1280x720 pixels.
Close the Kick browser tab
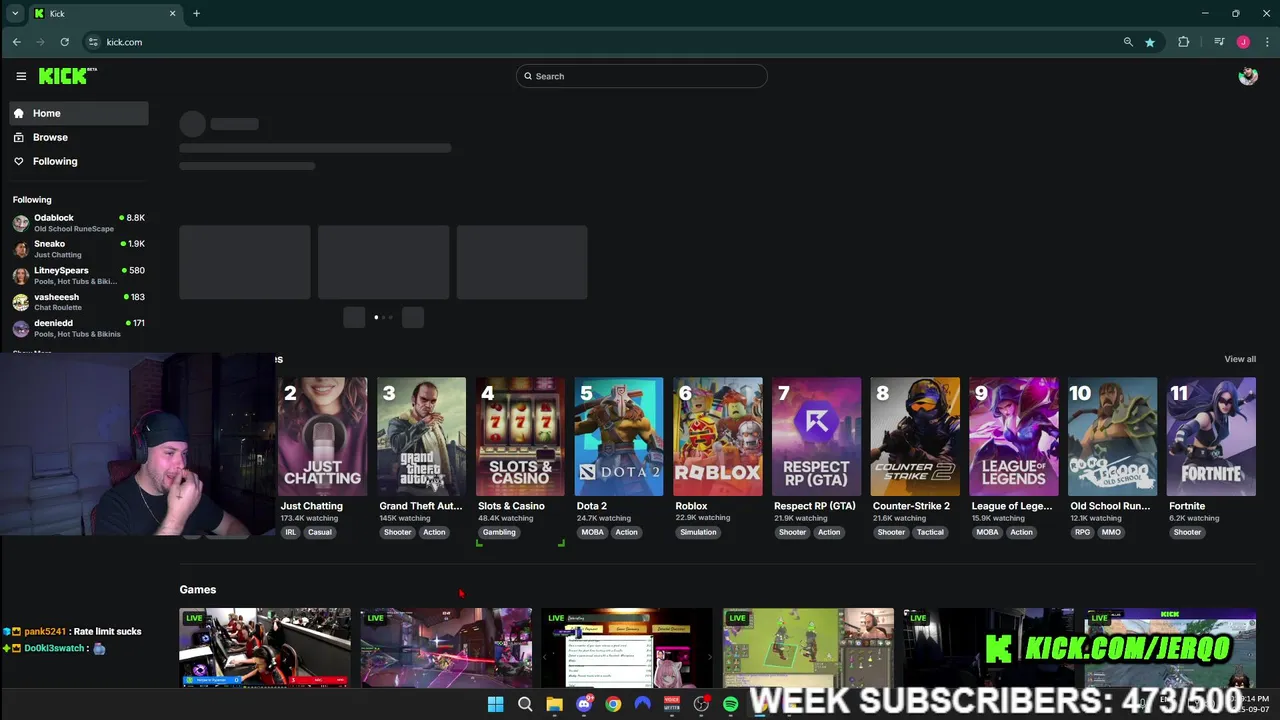(x=172, y=13)
